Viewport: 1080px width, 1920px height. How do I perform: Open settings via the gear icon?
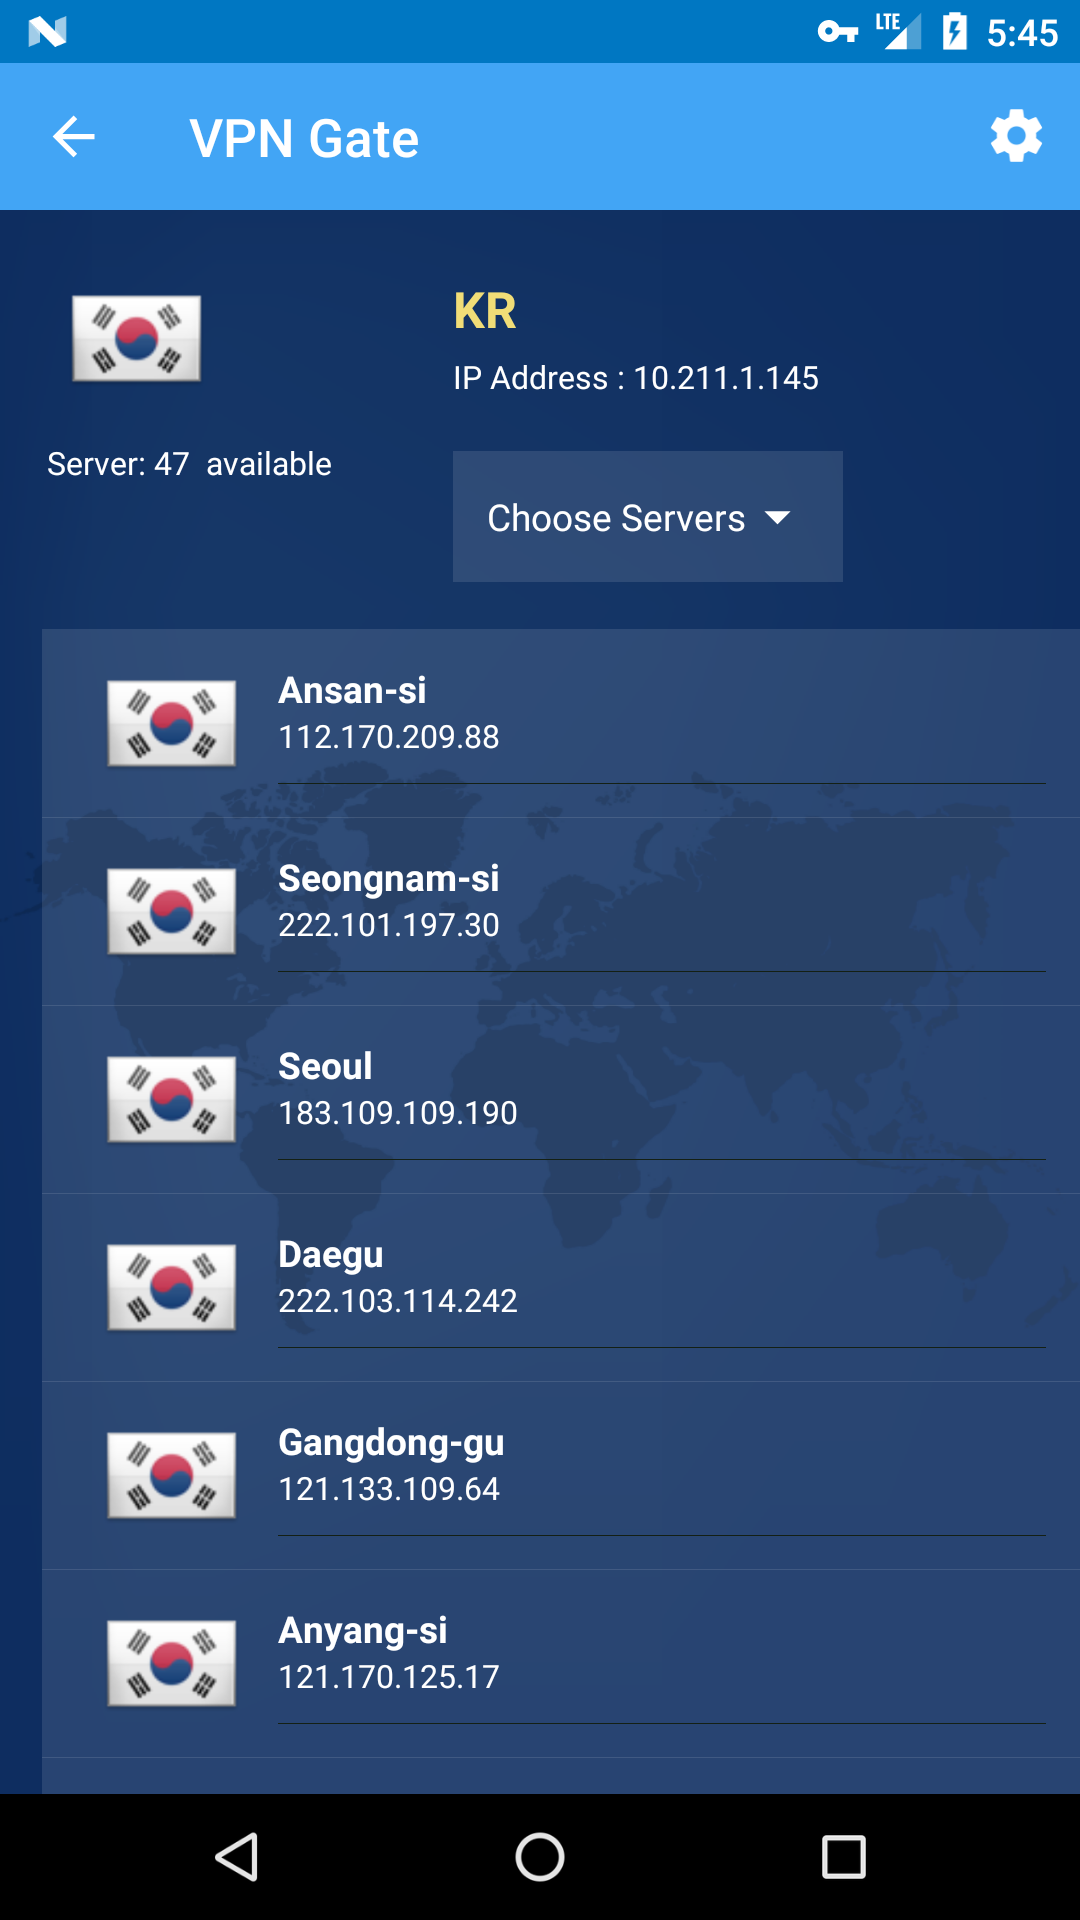tap(1016, 136)
